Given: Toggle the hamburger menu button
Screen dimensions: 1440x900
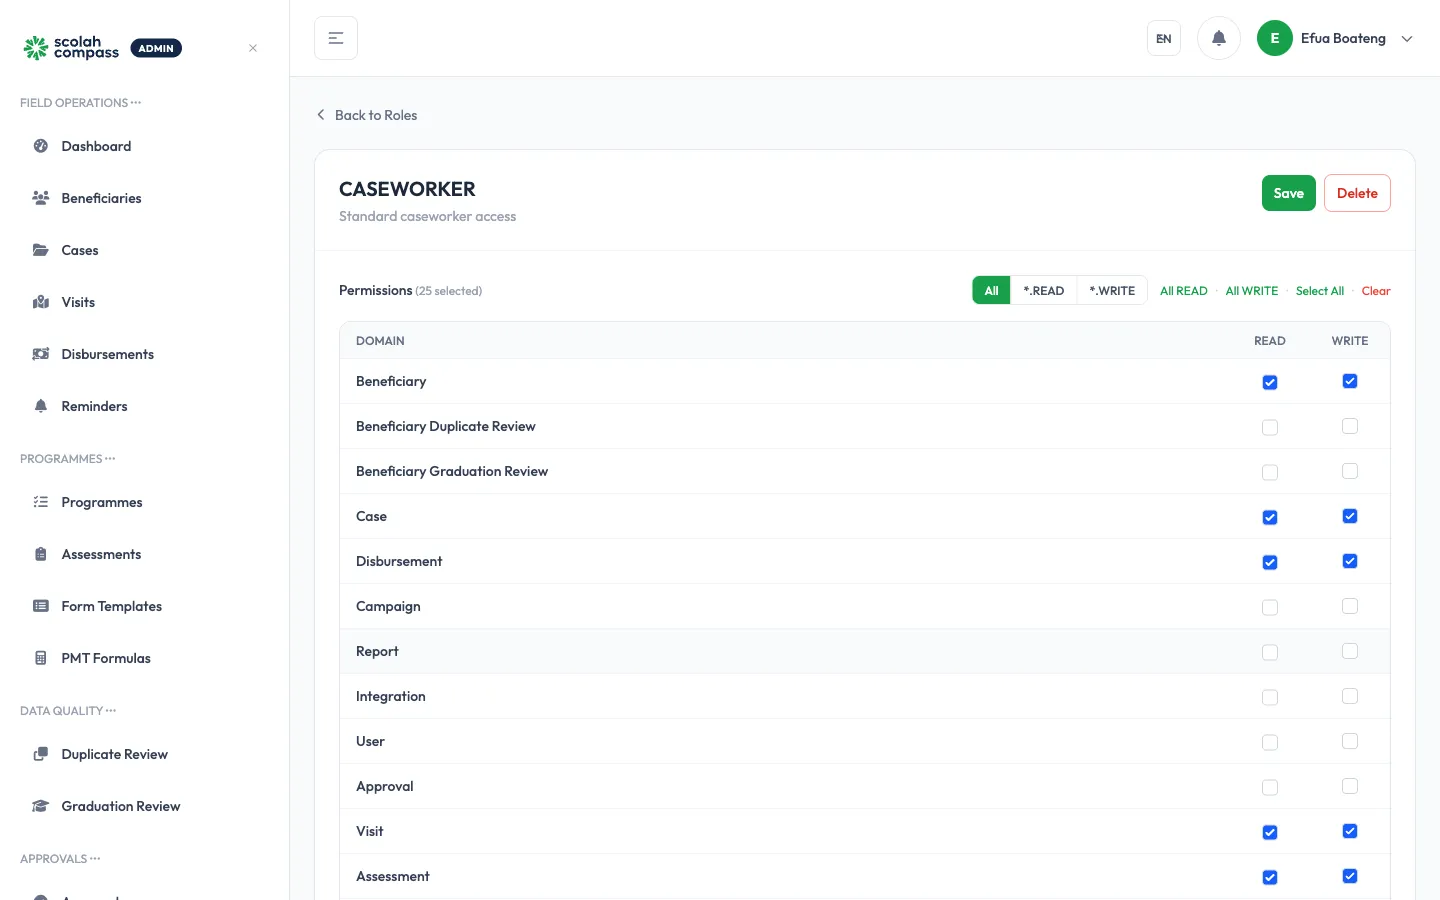Looking at the screenshot, I should (x=336, y=38).
